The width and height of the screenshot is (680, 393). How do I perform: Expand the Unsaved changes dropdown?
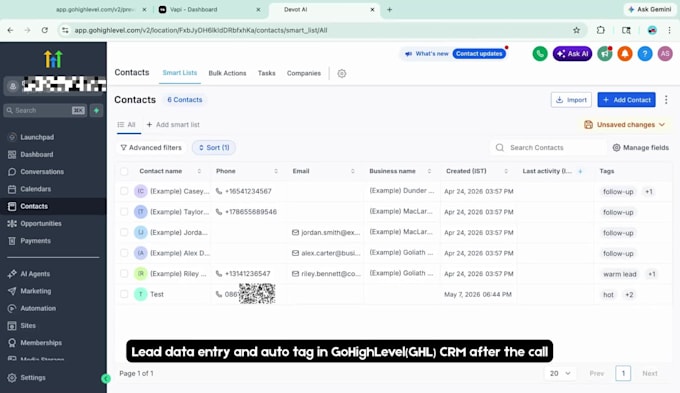[x=624, y=125]
